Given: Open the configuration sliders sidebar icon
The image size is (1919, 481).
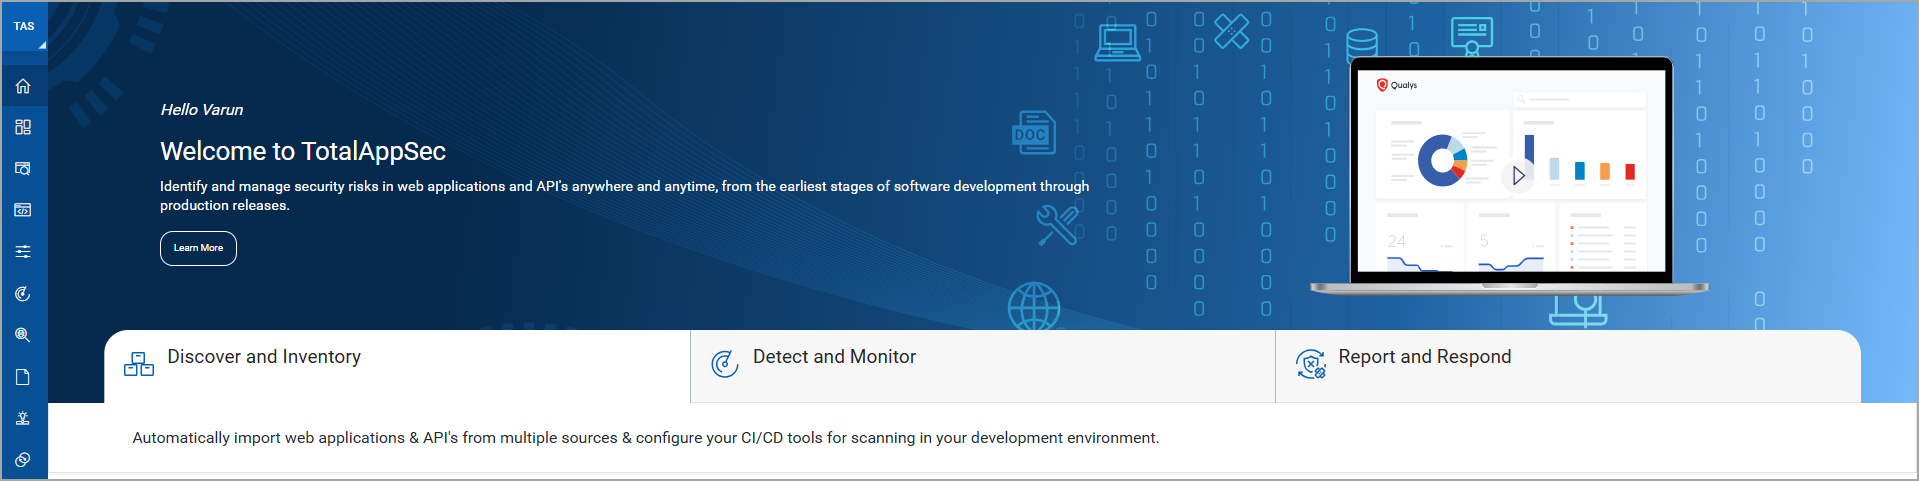Looking at the screenshot, I should 23,252.
